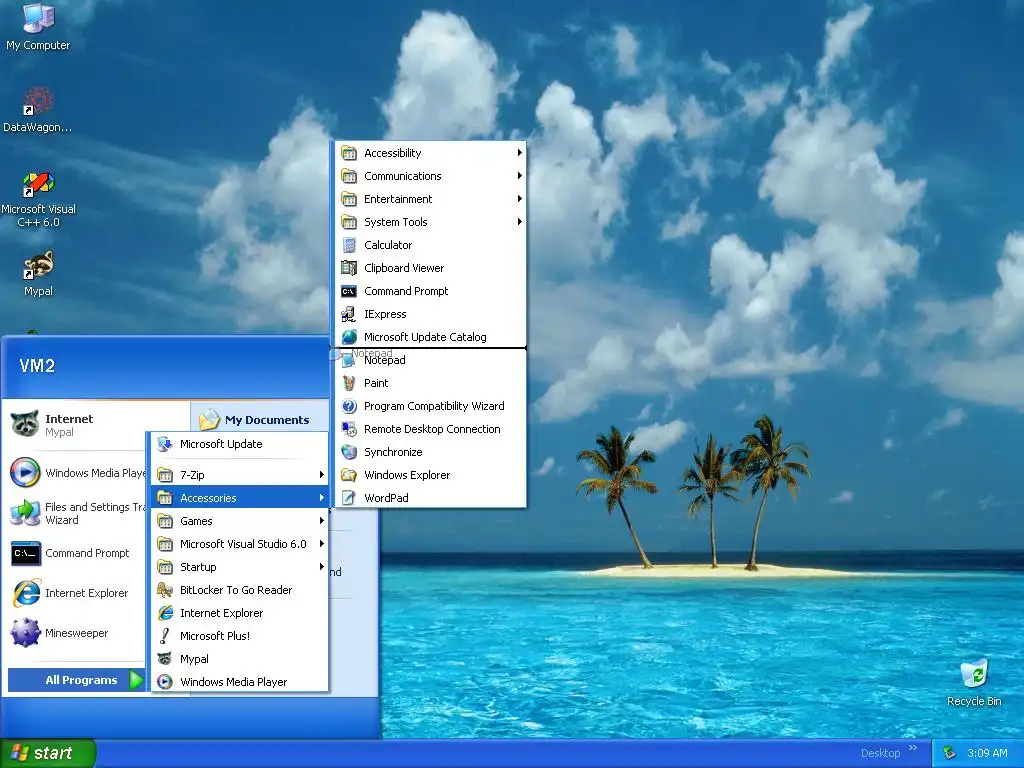
Task: Select Windows Explorer menu entry
Action: [431, 475]
